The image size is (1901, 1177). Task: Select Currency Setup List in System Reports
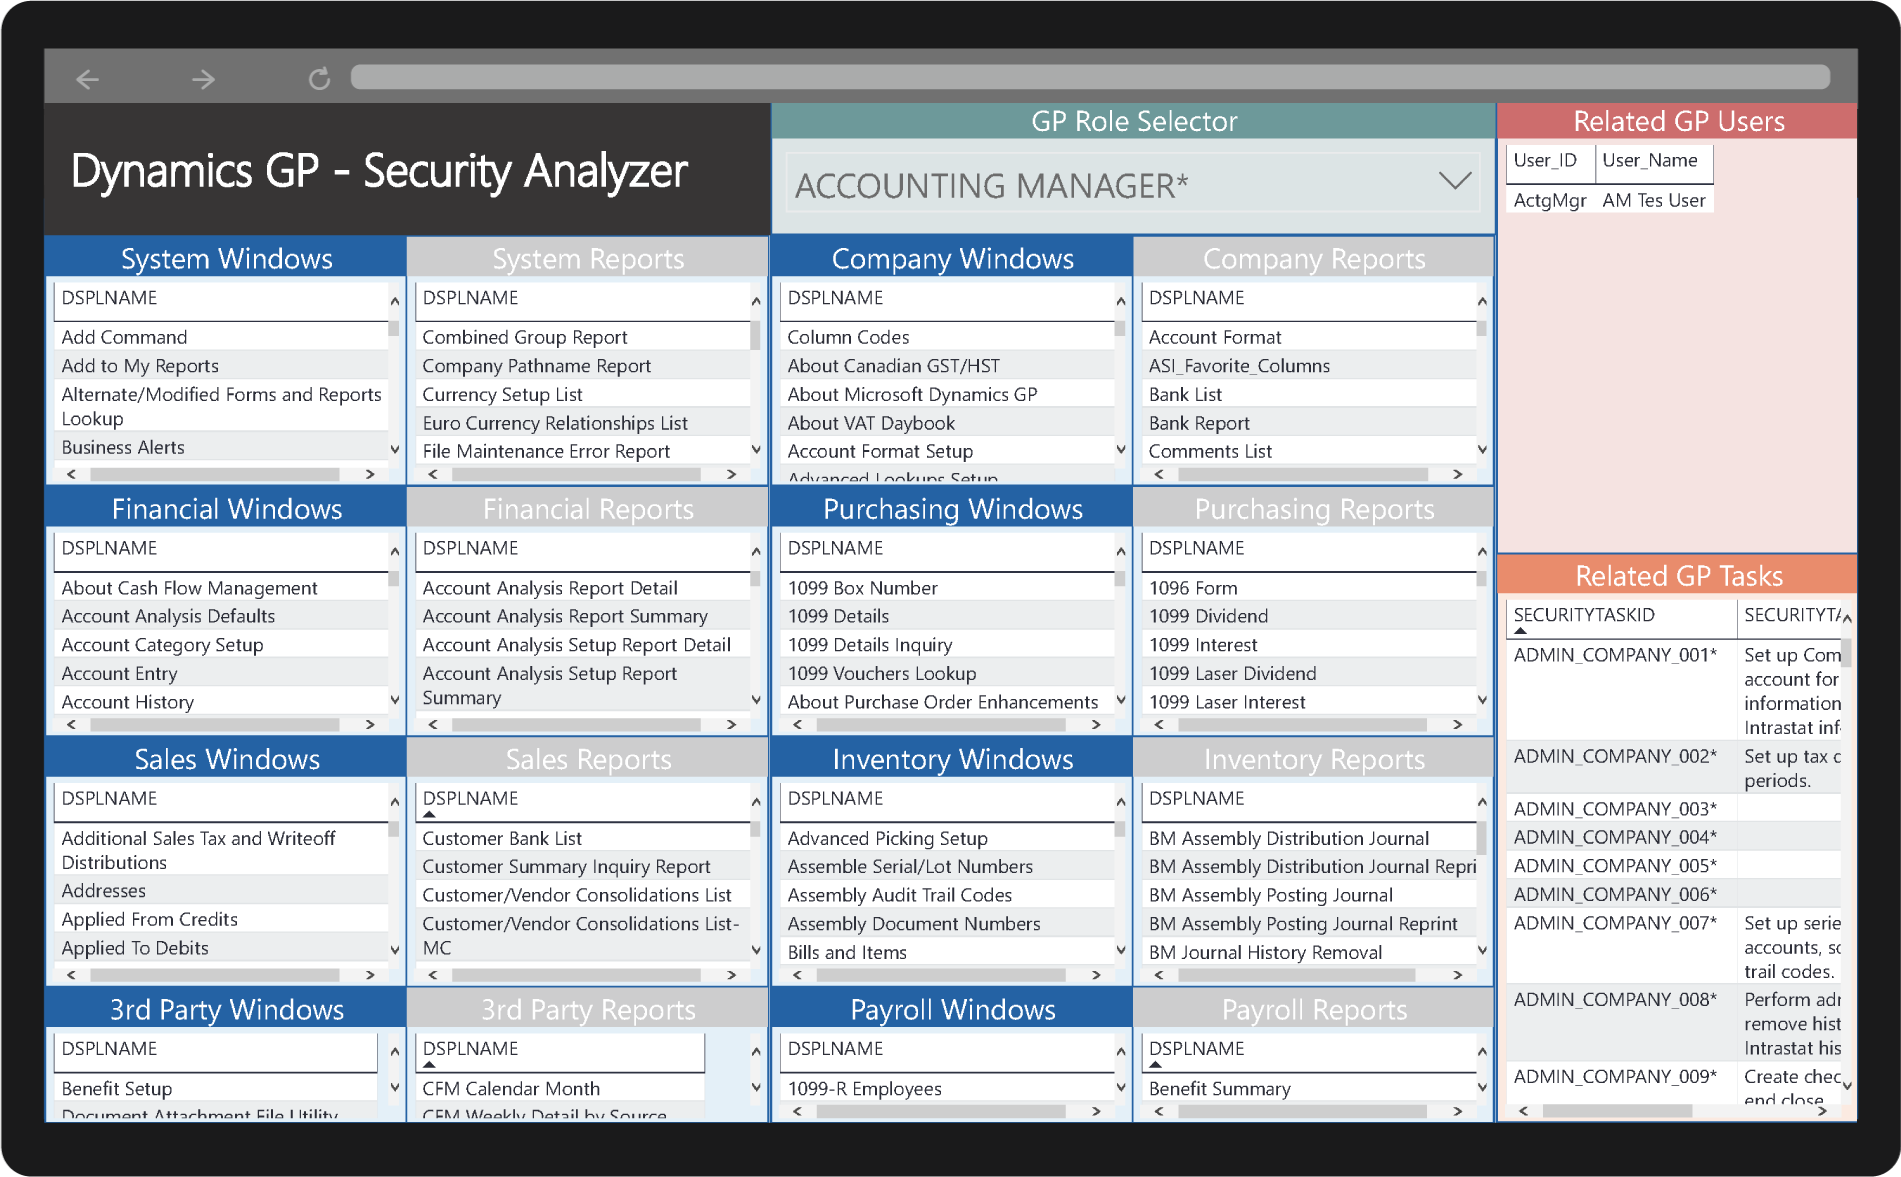pos(501,394)
